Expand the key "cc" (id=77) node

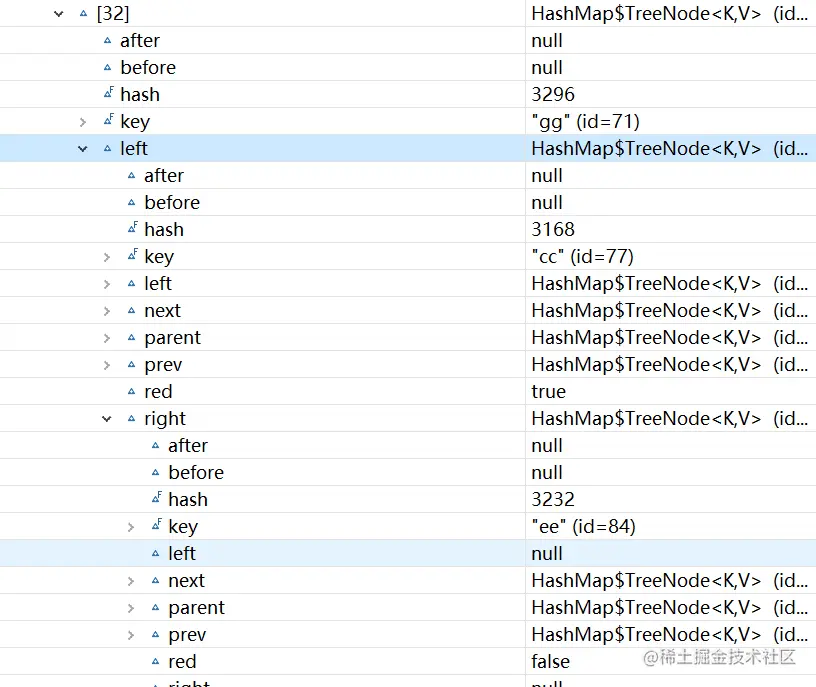[x=107, y=257]
